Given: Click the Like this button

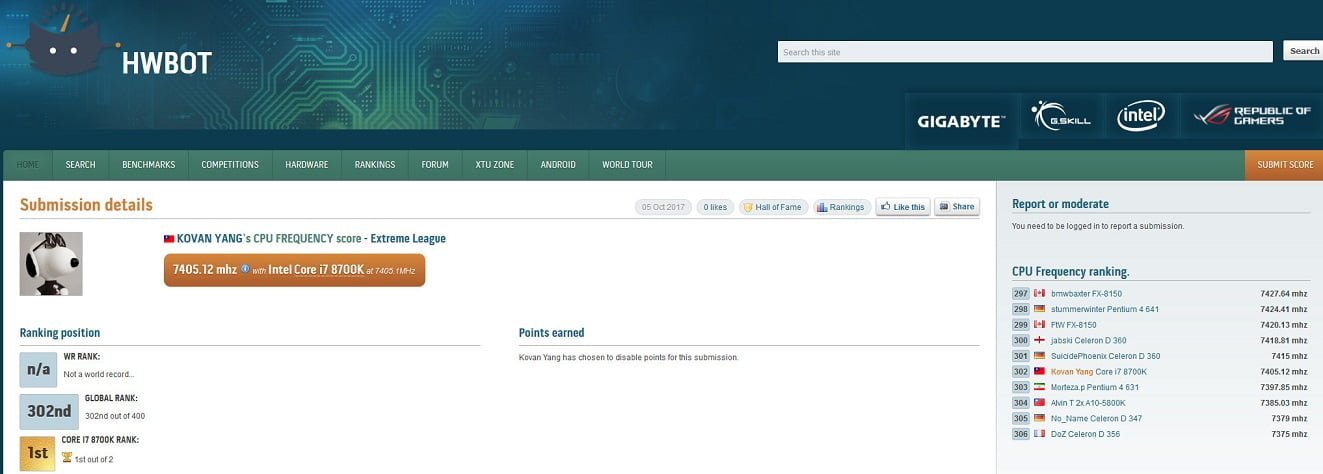Looking at the screenshot, I should click(x=903, y=207).
